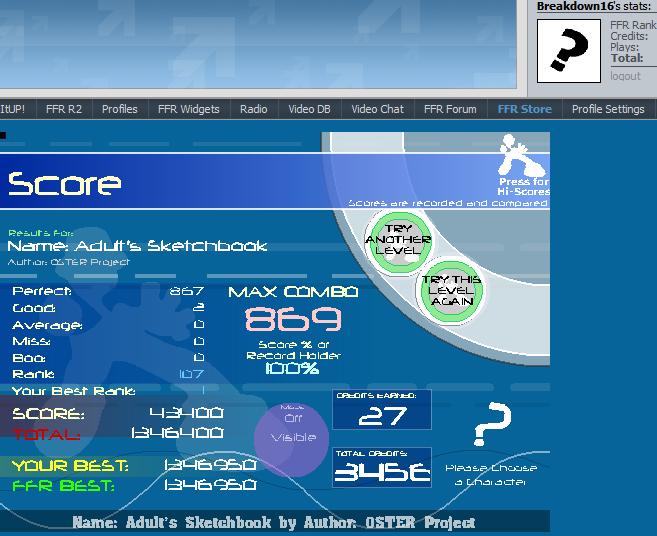Click the large Max Combo 869 number
Viewport: 657px width, 536px height.
[293, 319]
